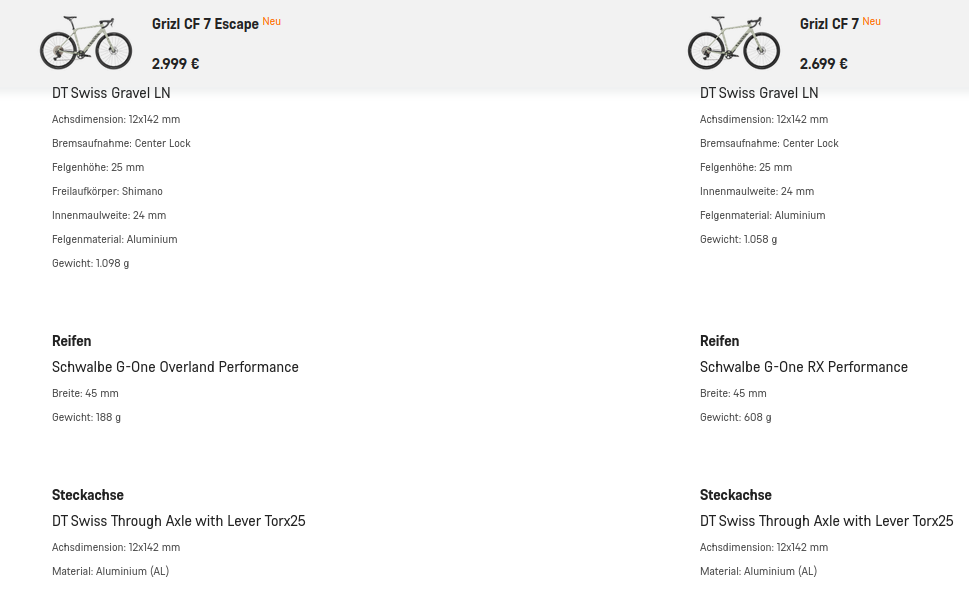
Task: Click Material: Aluminium (AL) under Escape Steckachse
Action: tap(110, 572)
